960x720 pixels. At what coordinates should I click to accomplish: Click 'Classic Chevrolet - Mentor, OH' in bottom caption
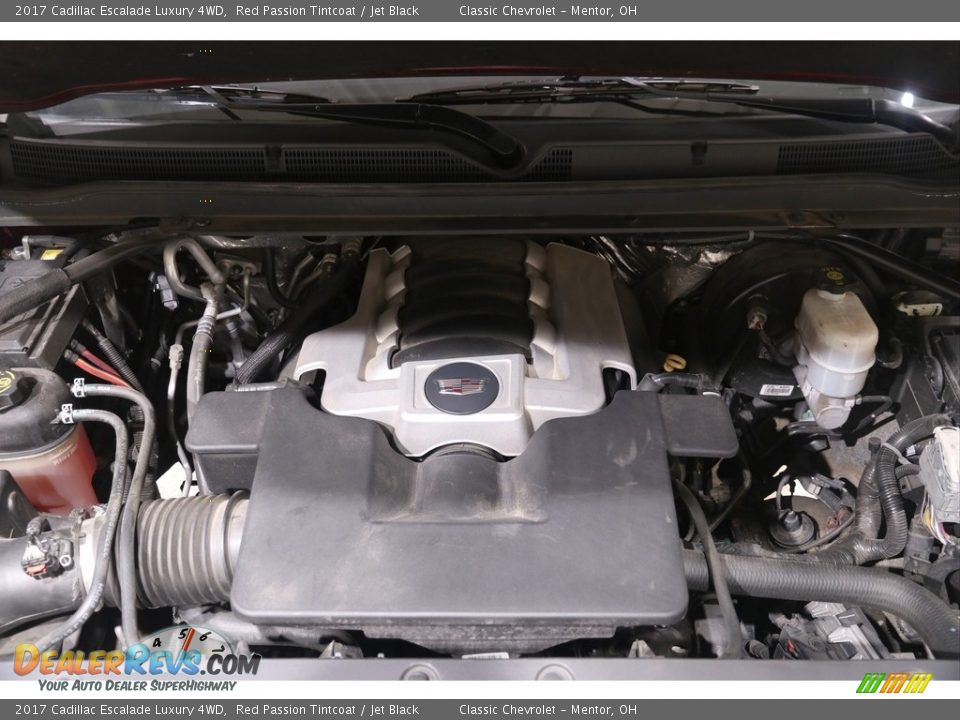[x=547, y=710]
